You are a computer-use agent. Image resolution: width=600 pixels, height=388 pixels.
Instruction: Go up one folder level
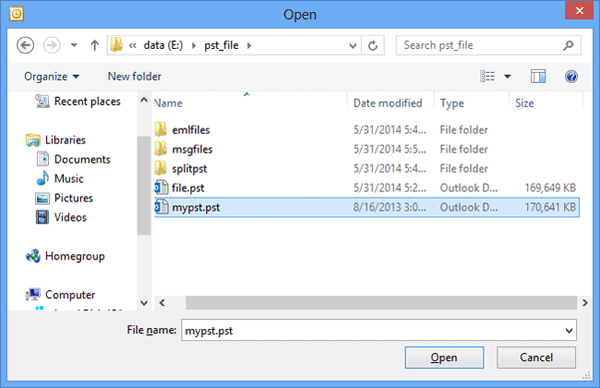click(x=95, y=46)
